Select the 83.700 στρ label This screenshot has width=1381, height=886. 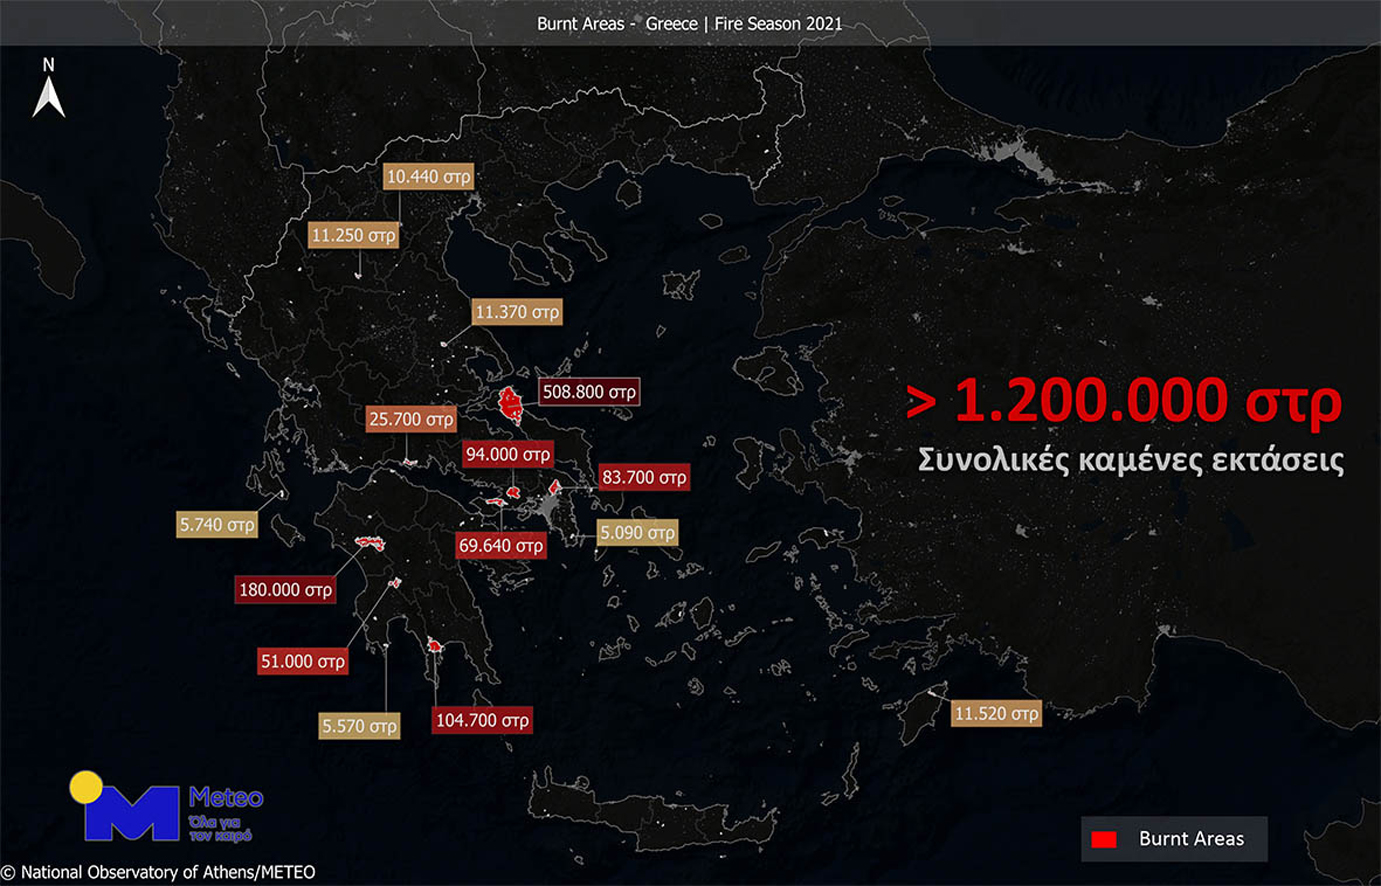click(644, 478)
